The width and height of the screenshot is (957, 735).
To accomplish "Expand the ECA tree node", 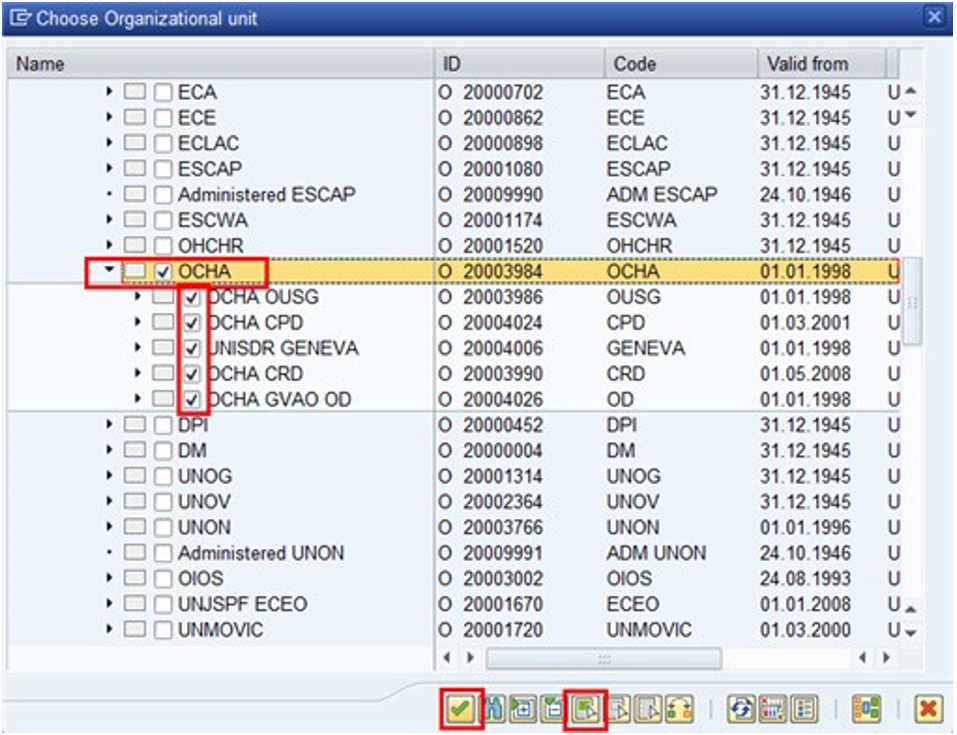I will [x=109, y=91].
